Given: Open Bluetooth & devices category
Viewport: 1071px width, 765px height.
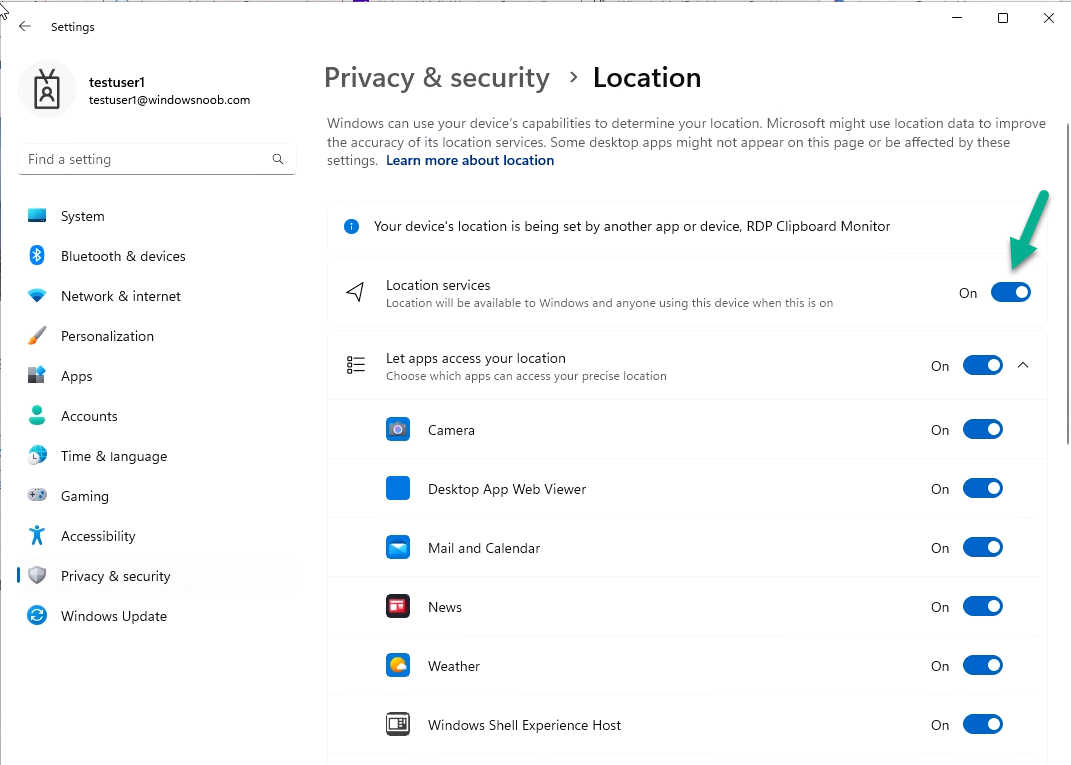Looking at the screenshot, I should pos(157,256).
